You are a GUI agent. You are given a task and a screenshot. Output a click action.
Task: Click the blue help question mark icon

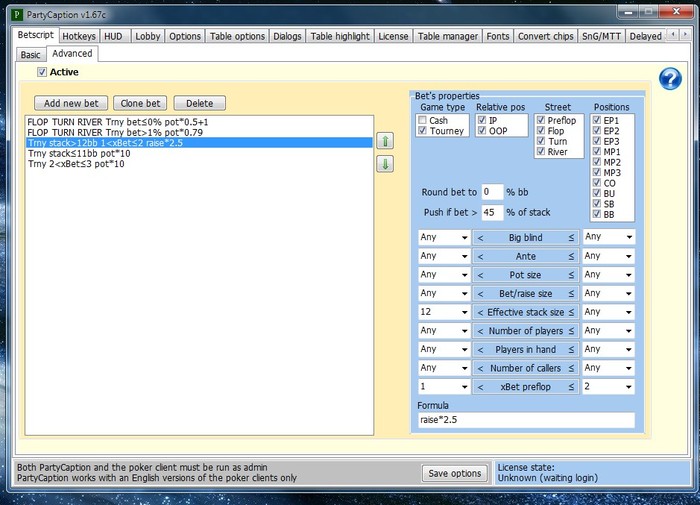click(x=670, y=80)
